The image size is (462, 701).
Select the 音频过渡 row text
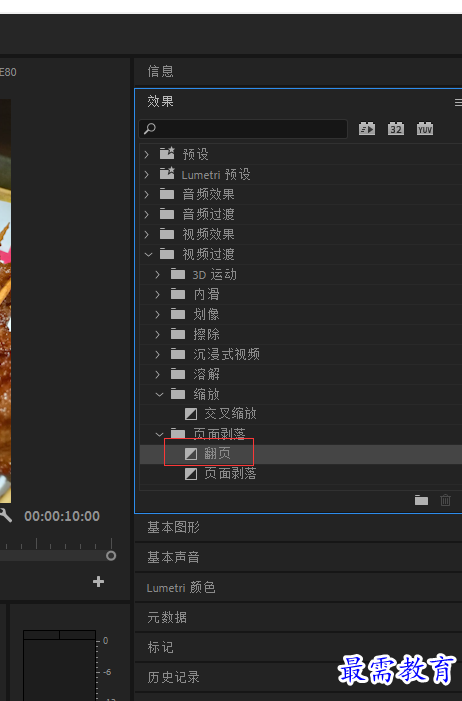click(x=208, y=214)
